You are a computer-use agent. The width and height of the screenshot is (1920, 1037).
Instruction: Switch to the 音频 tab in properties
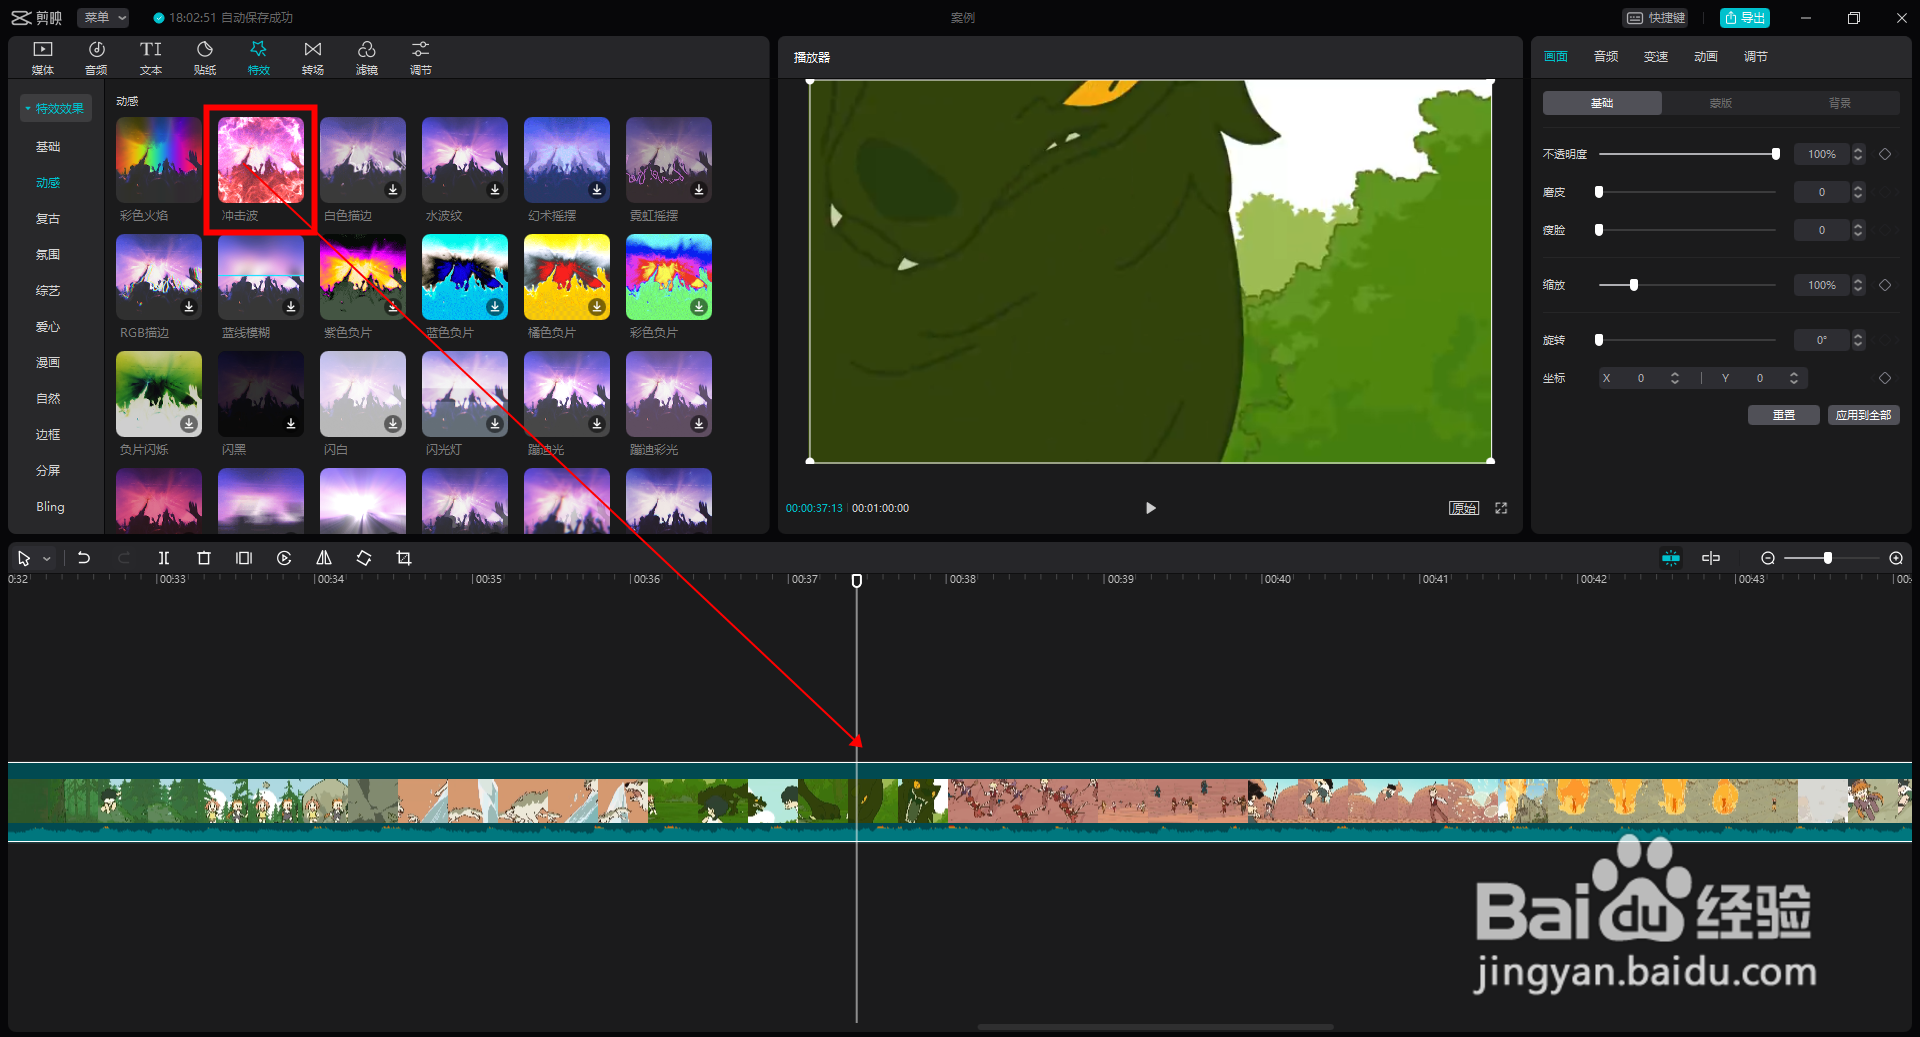[x=1606, y=57]
